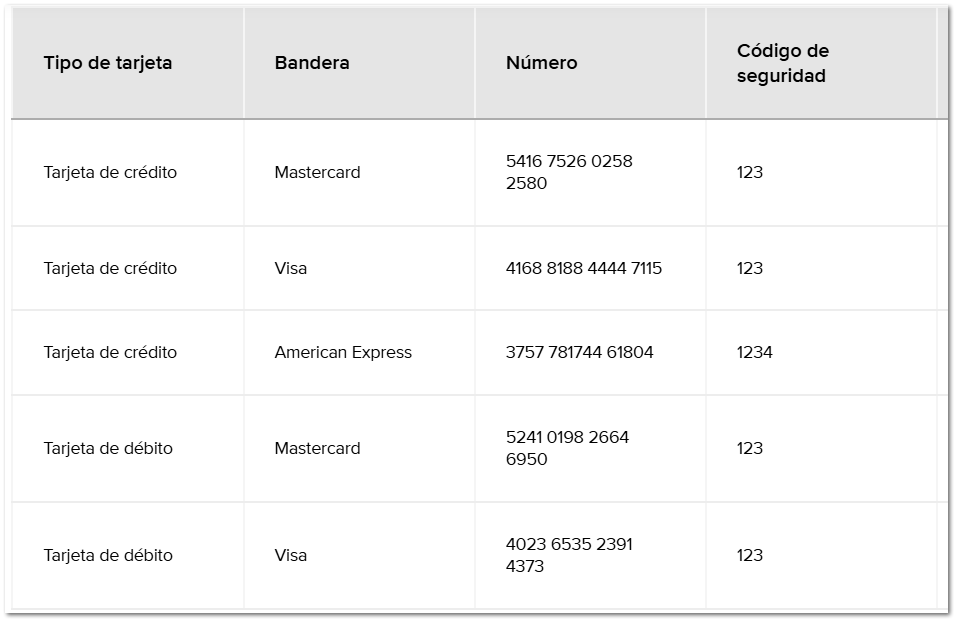The width and height of the screenshot is (957, 622).
Task: Click "Visa" in the debit card row
Action: (291, 555)
